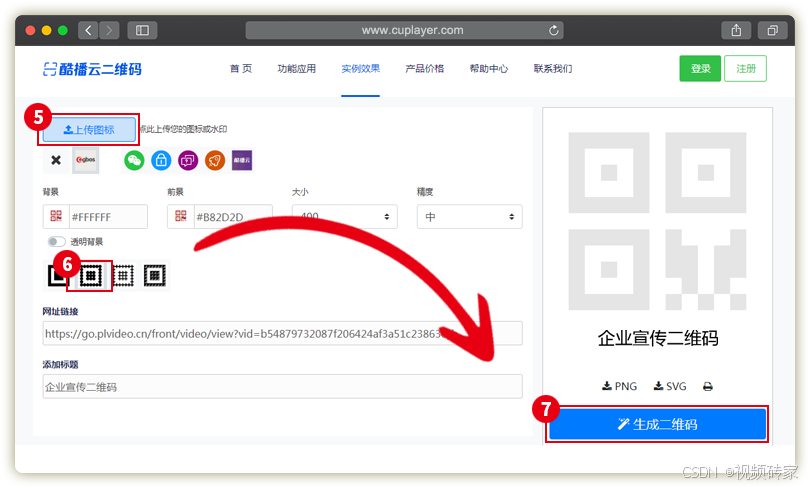
Task: Open the 背景 color picker swatch
Action: pos(56,216)
